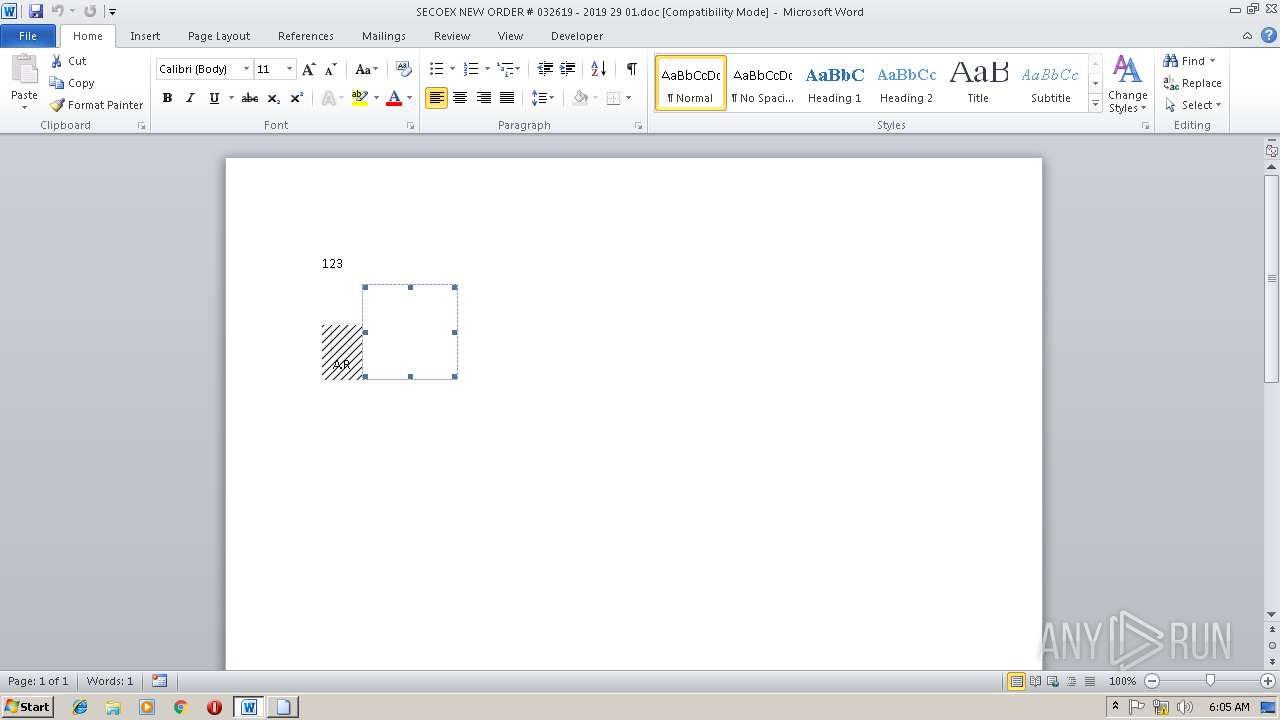Apply subscript formatting

pos(274,98)
